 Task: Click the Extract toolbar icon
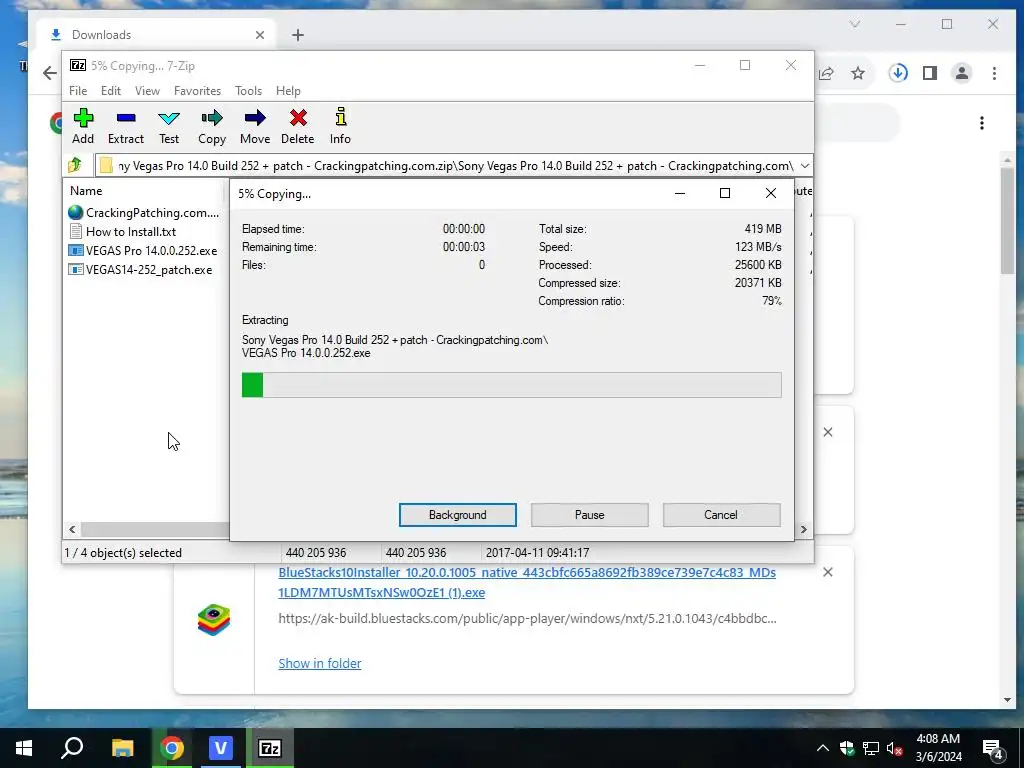coord(125,126)
